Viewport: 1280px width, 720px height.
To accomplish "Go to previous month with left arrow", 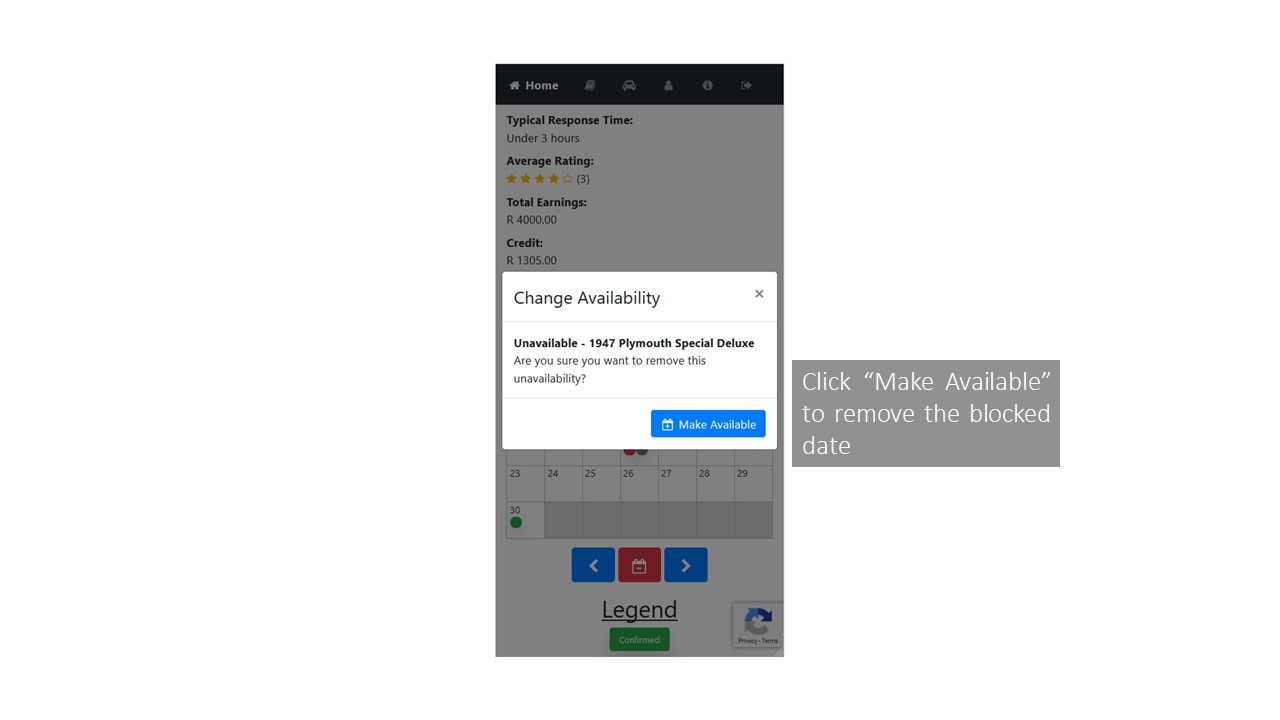I will click(593, 565).
